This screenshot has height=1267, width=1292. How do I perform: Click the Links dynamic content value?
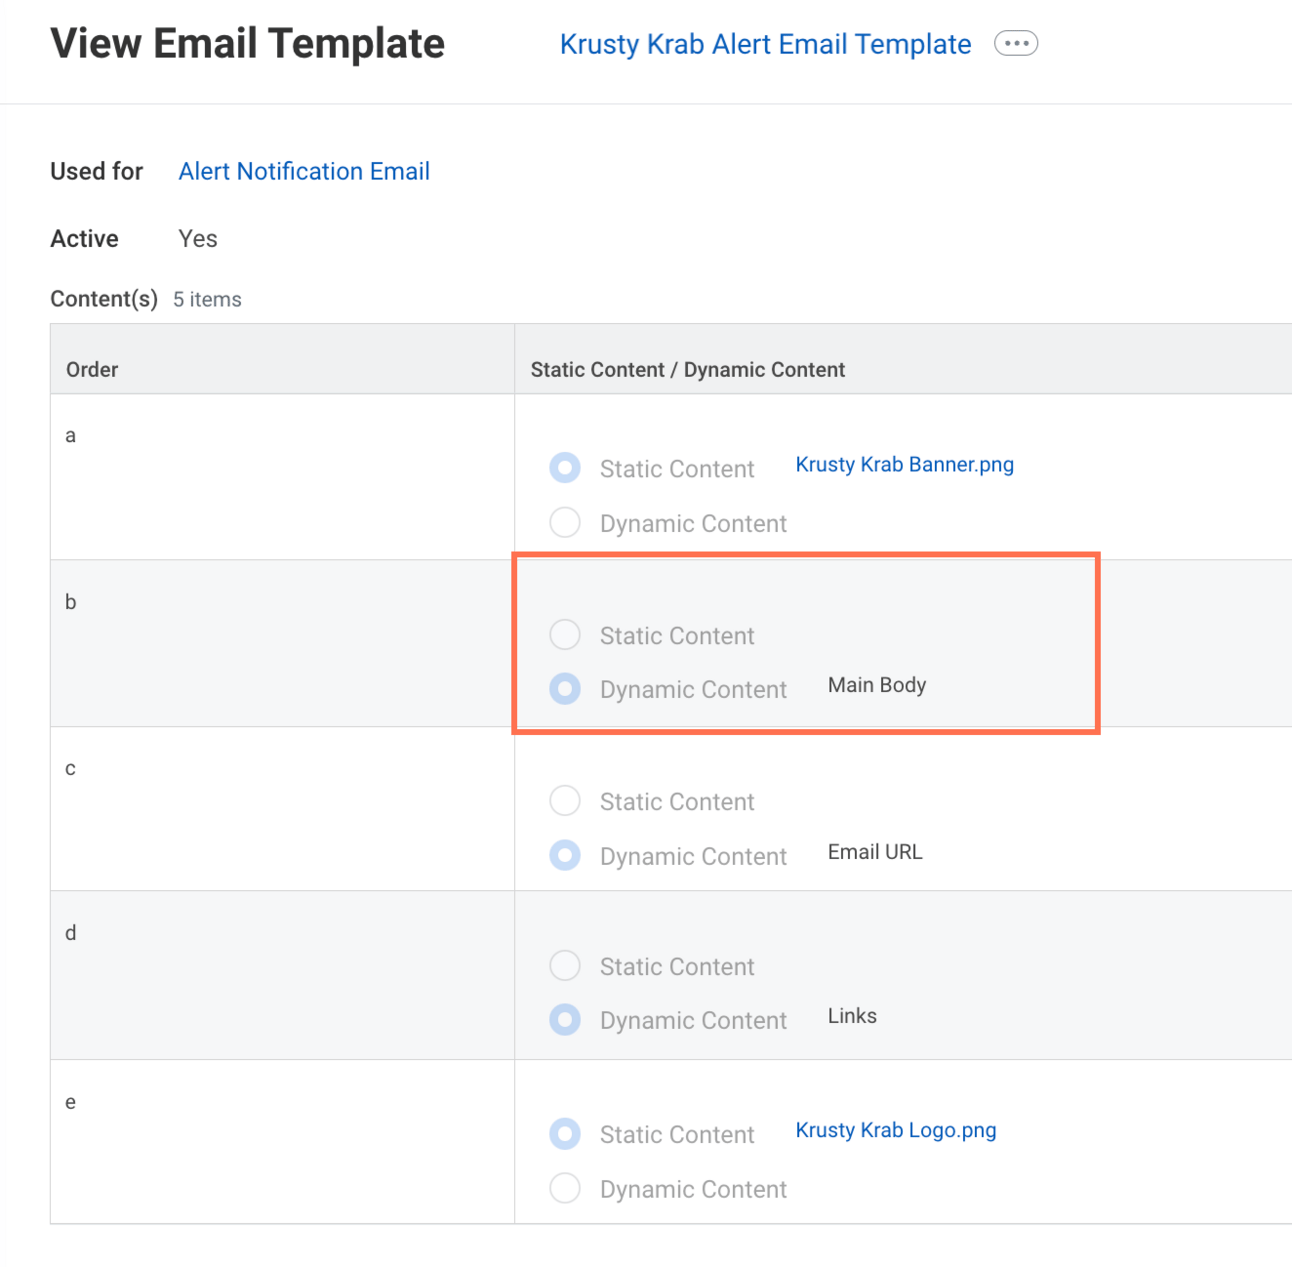852,1016
